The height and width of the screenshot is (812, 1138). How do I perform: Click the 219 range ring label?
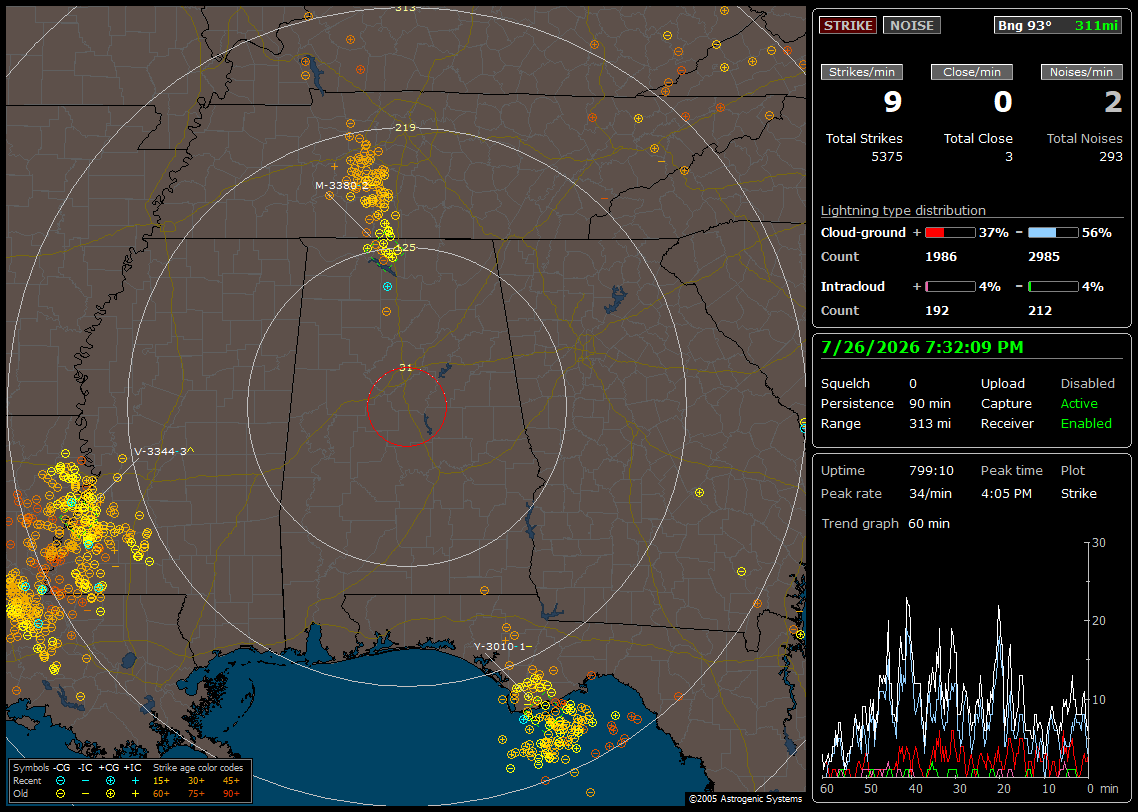pos(405,128)
